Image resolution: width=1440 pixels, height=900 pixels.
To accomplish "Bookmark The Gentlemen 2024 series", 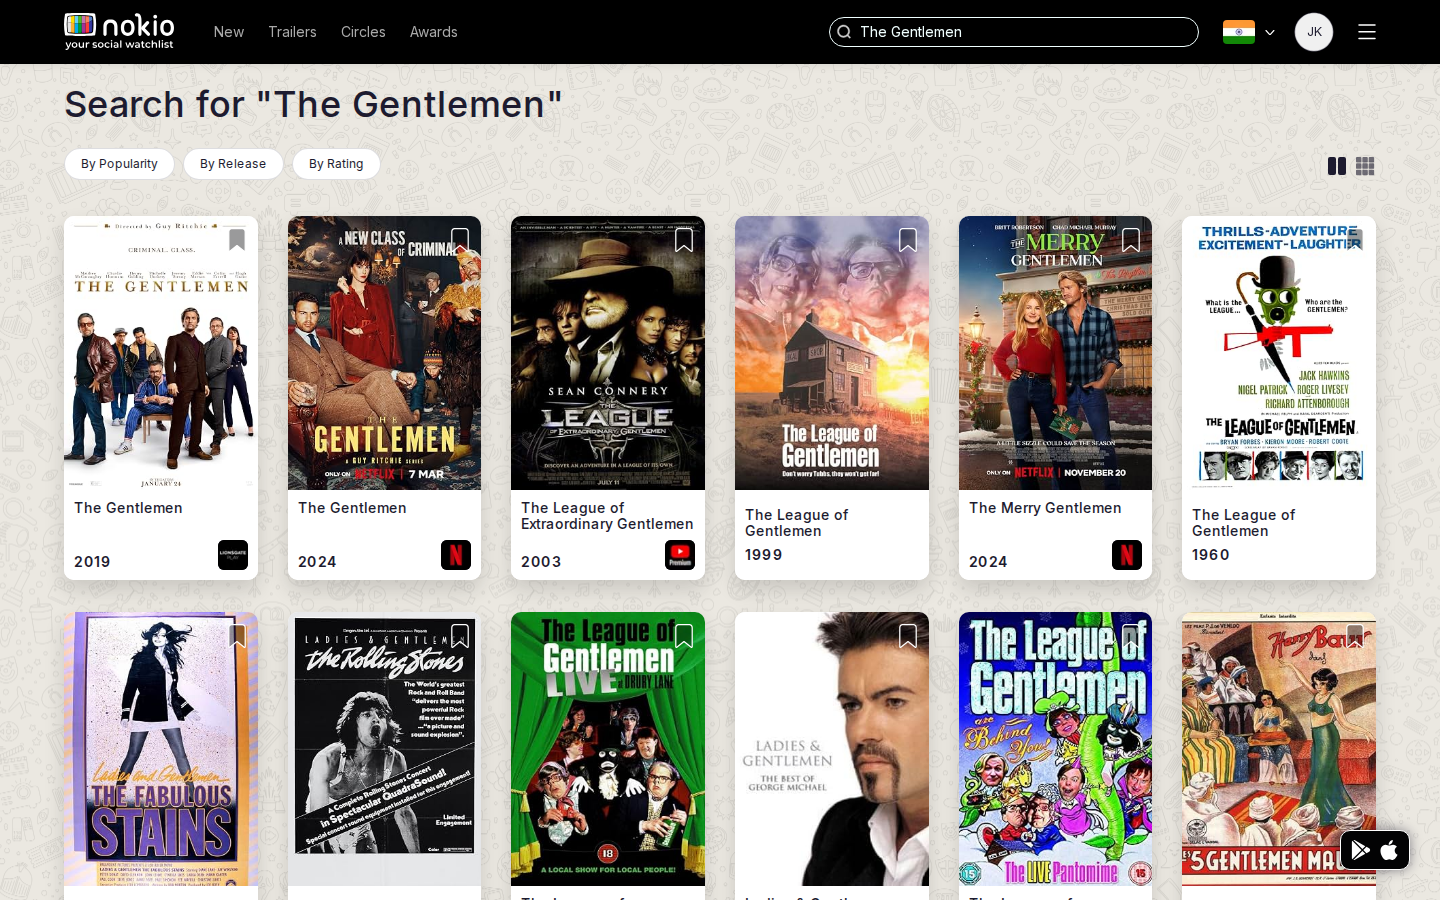I will (460, 240).
